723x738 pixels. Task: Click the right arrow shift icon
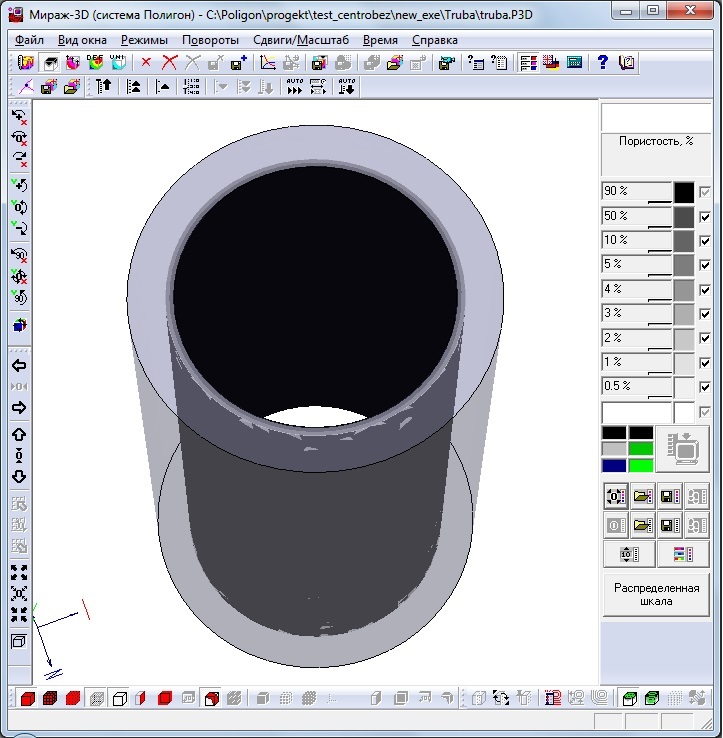coord(19,408)
